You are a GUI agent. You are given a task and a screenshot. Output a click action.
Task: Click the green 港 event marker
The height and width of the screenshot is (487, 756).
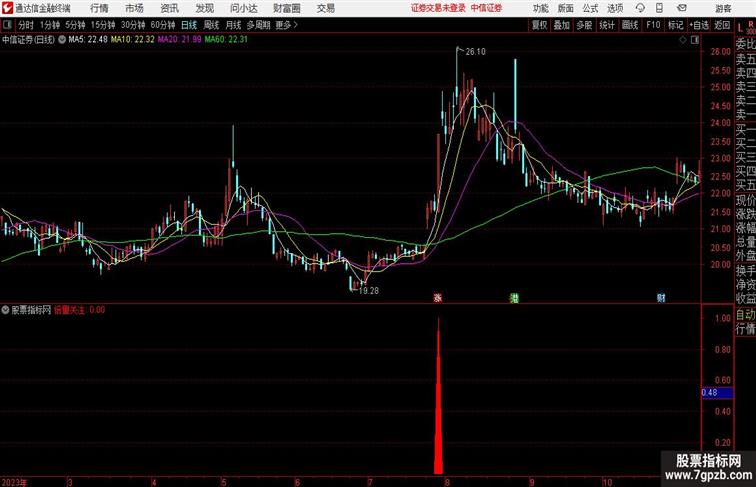(514, 298)
